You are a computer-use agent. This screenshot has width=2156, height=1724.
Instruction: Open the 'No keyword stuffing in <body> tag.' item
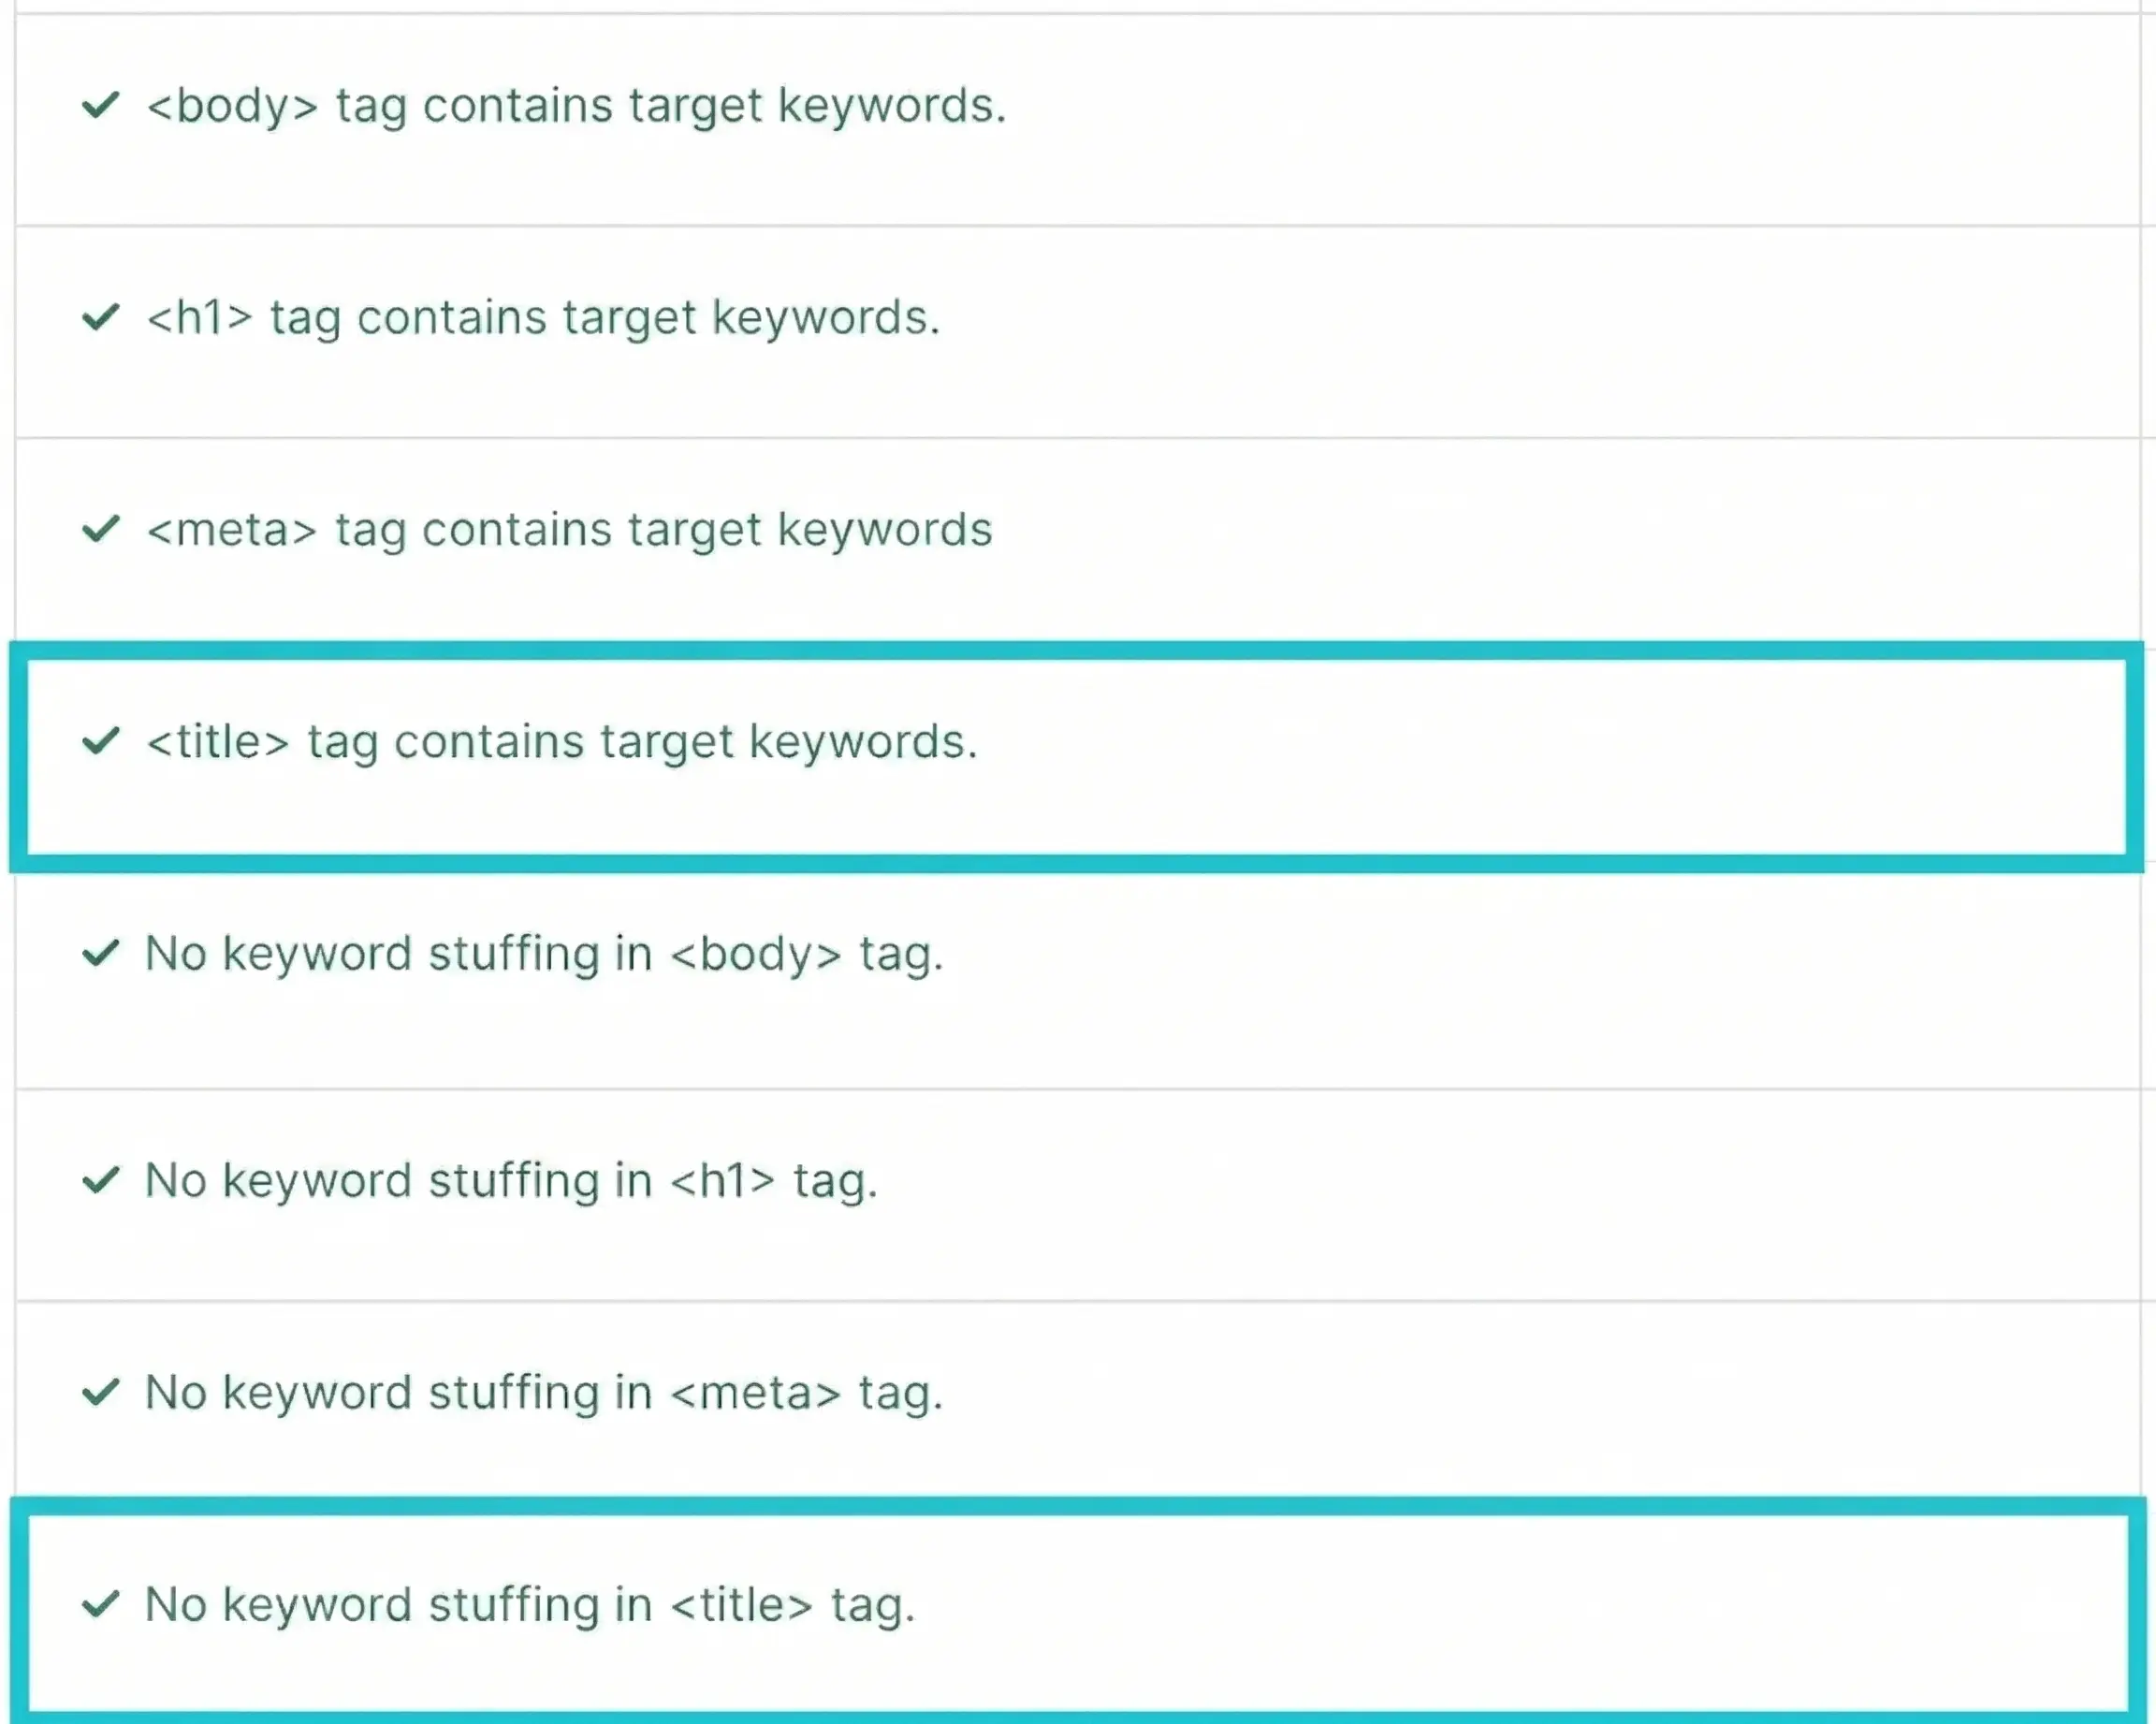coord(544,954)
